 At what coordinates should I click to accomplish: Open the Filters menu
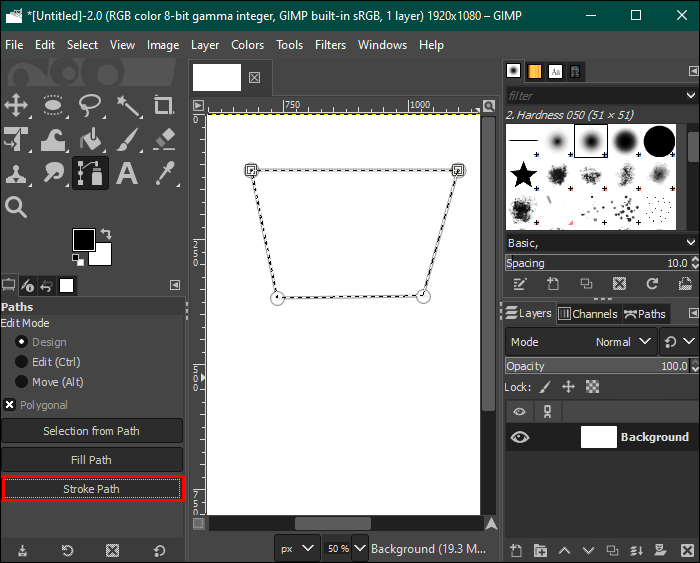click(x=330, y=45)
